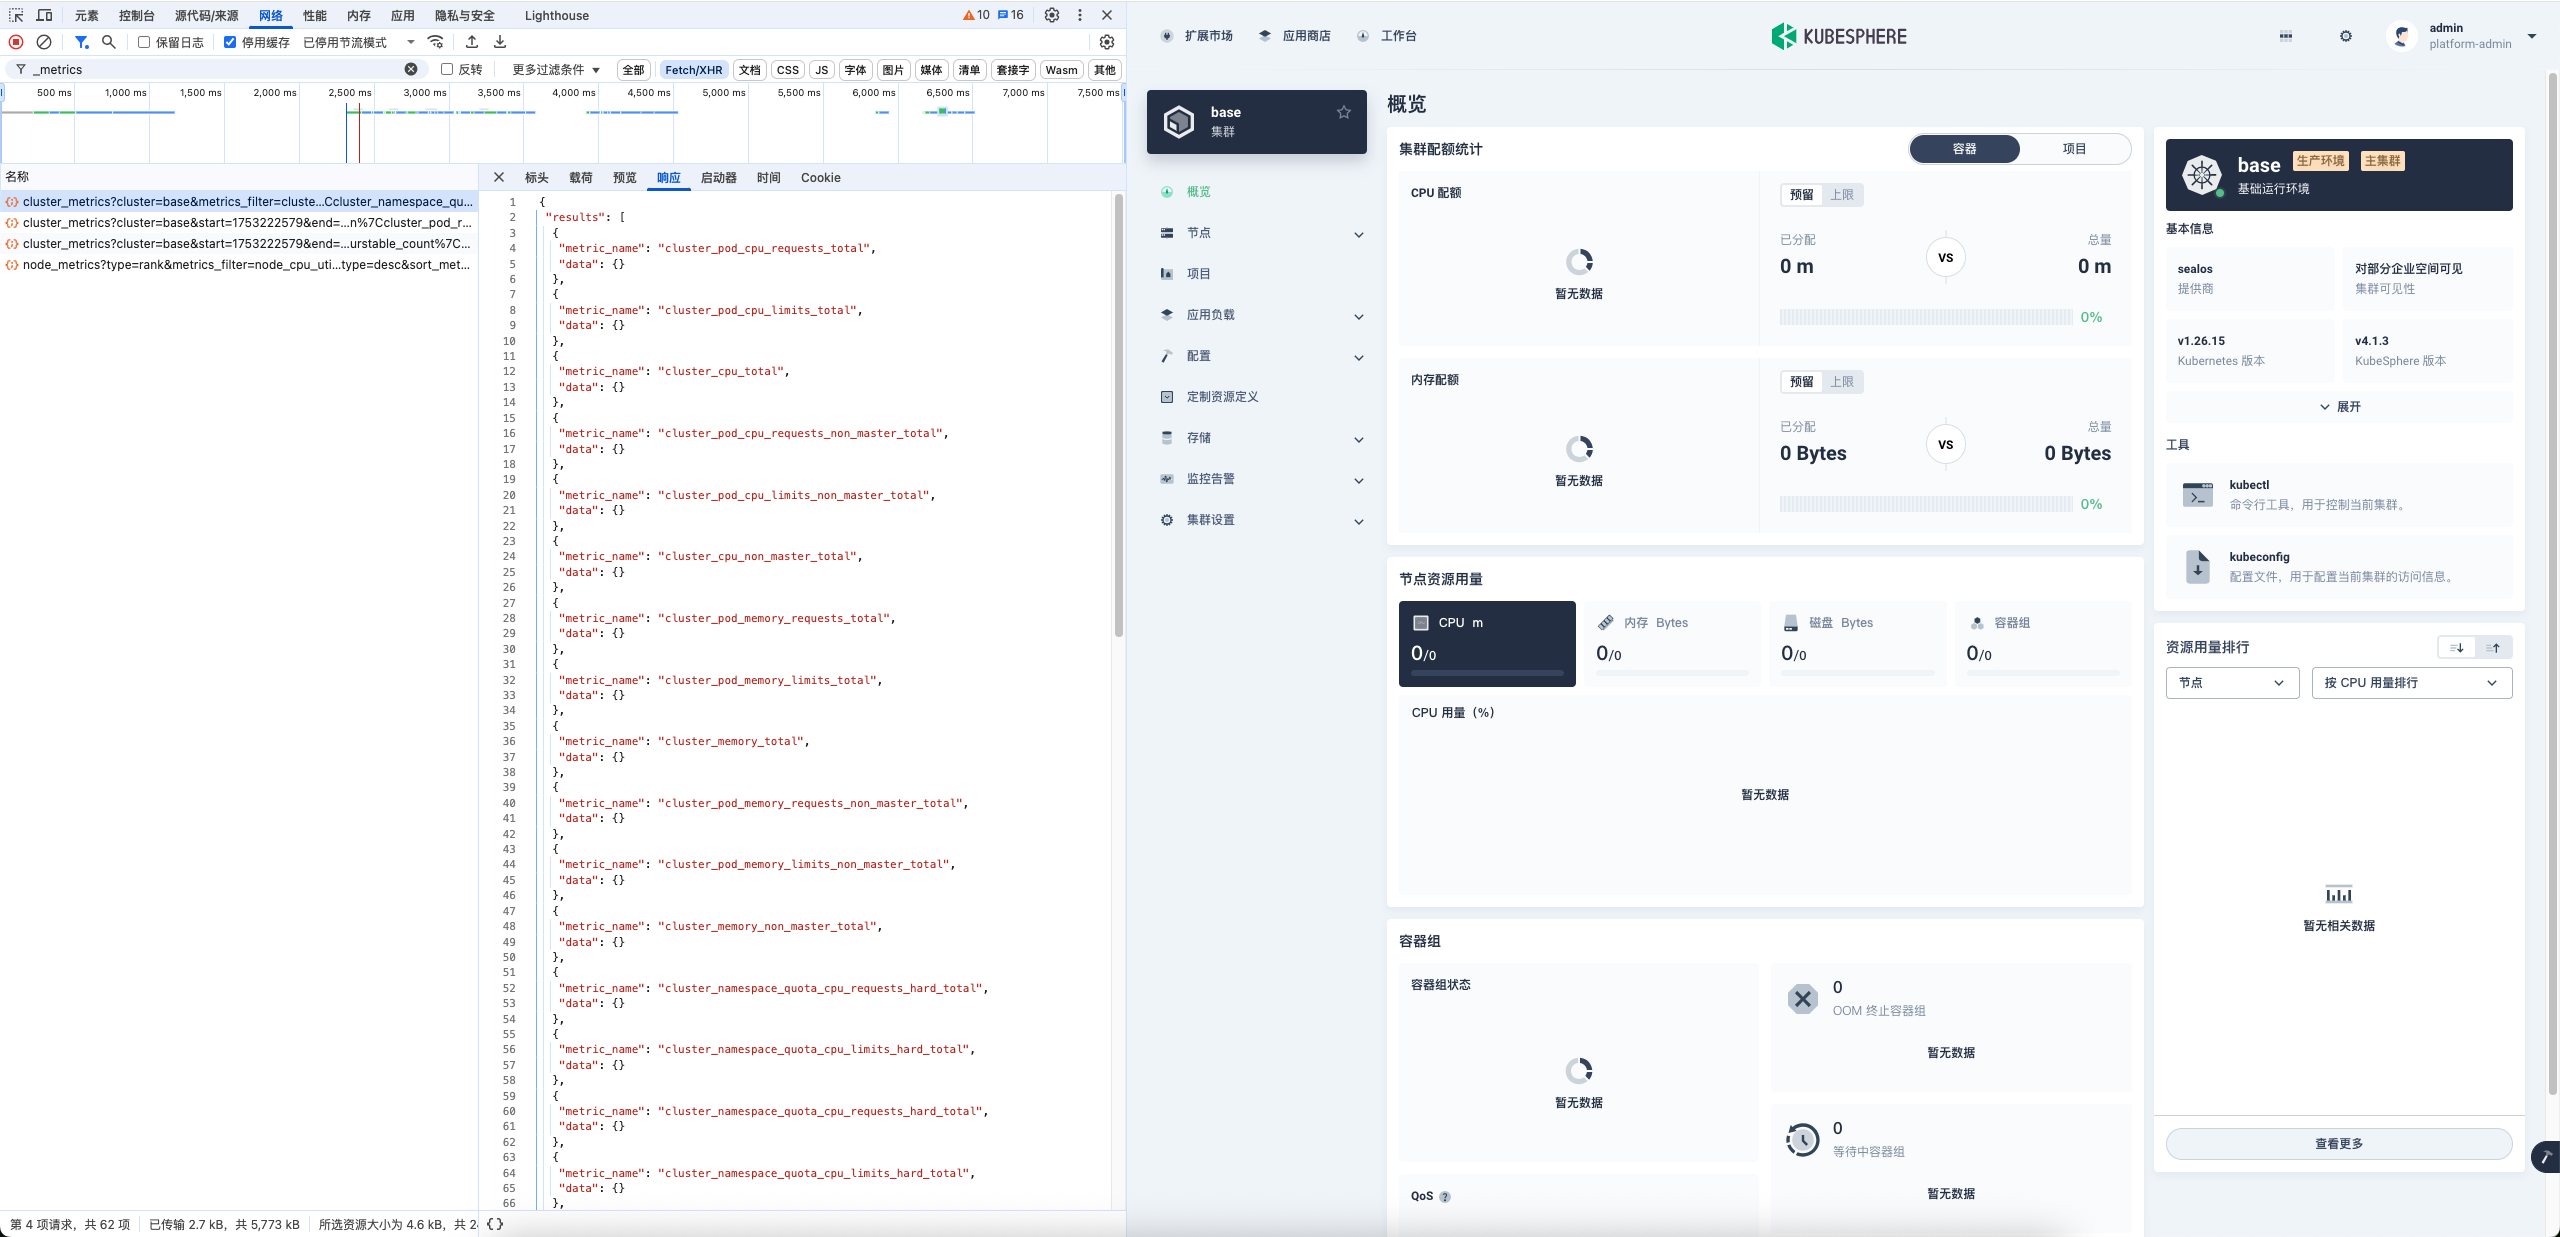
Task: Click the KubeSphere logo
Action: [1839, 36]
